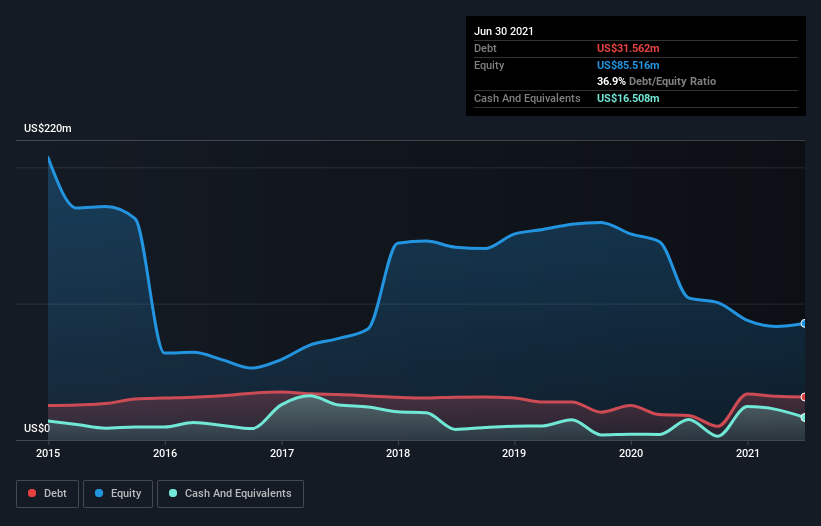
Task: Click the teal Cash And Equivalents legend dot
Action: click(x=173, y=494)
